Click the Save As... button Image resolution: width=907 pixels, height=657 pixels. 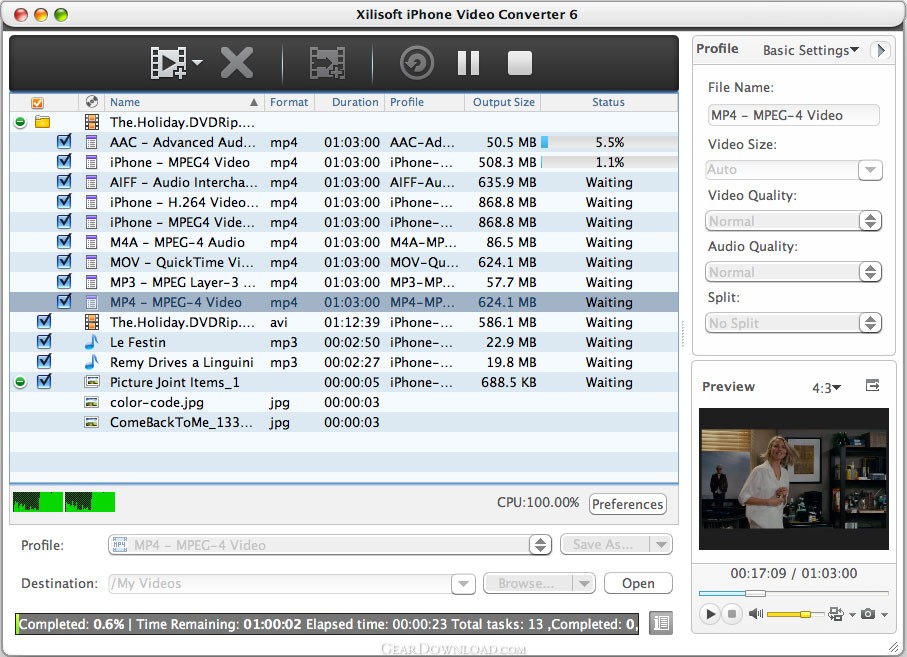tap(603, 544)
